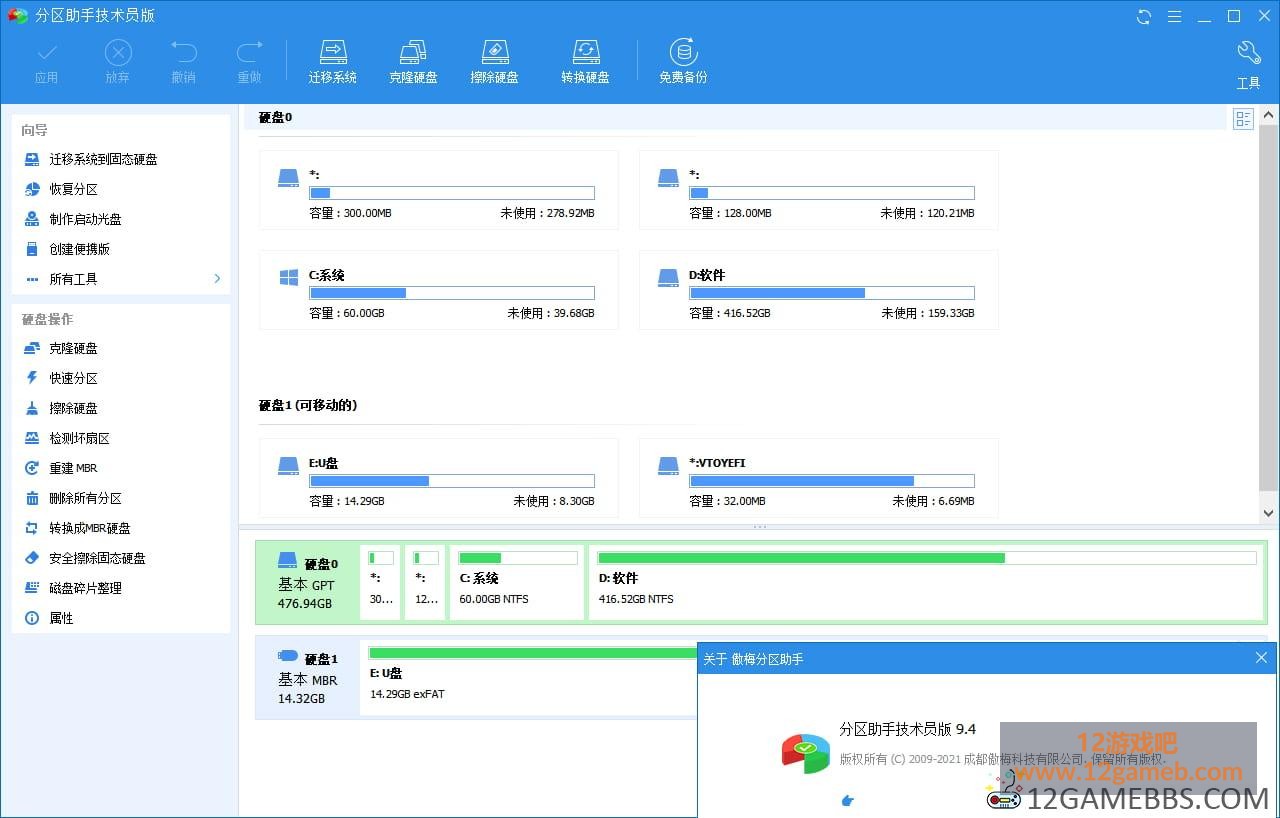Screen dimensions: 1280x818
Task: Close the 关于 傲梅分区助手 dialog
Action: 1261,658
